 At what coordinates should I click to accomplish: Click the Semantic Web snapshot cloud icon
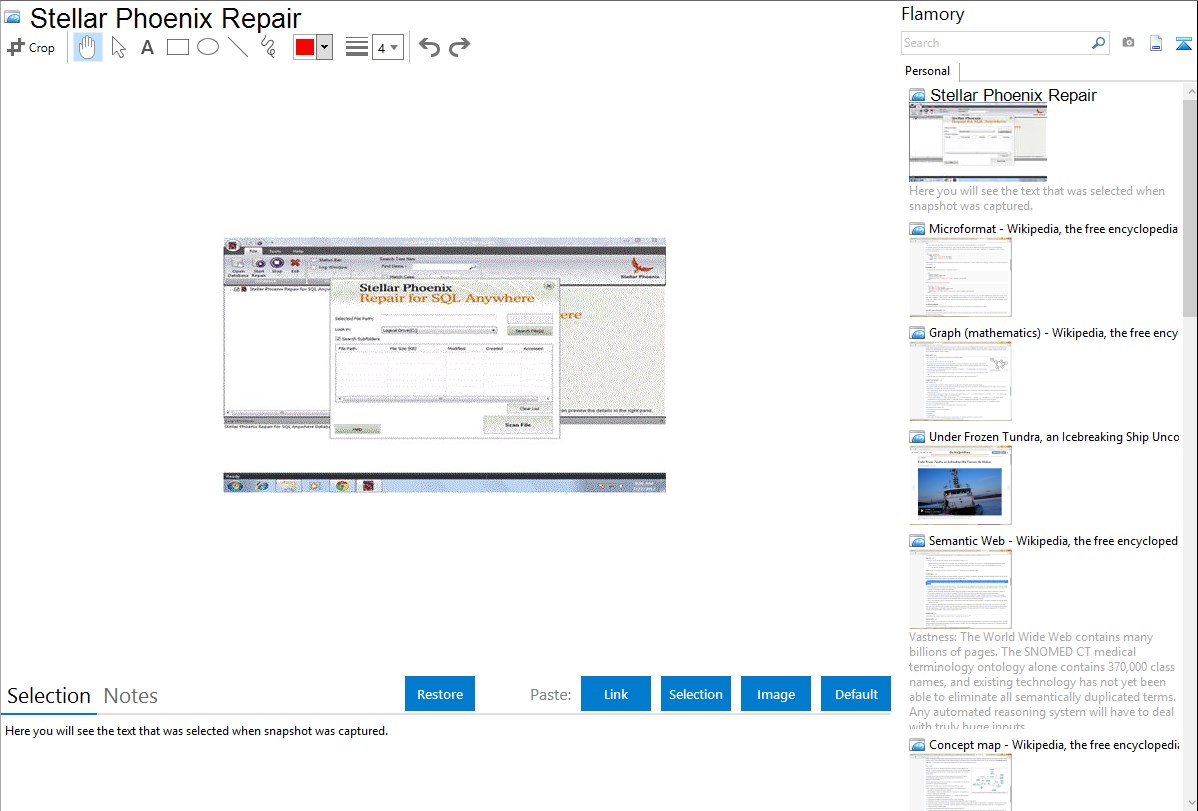coord(917,540)
